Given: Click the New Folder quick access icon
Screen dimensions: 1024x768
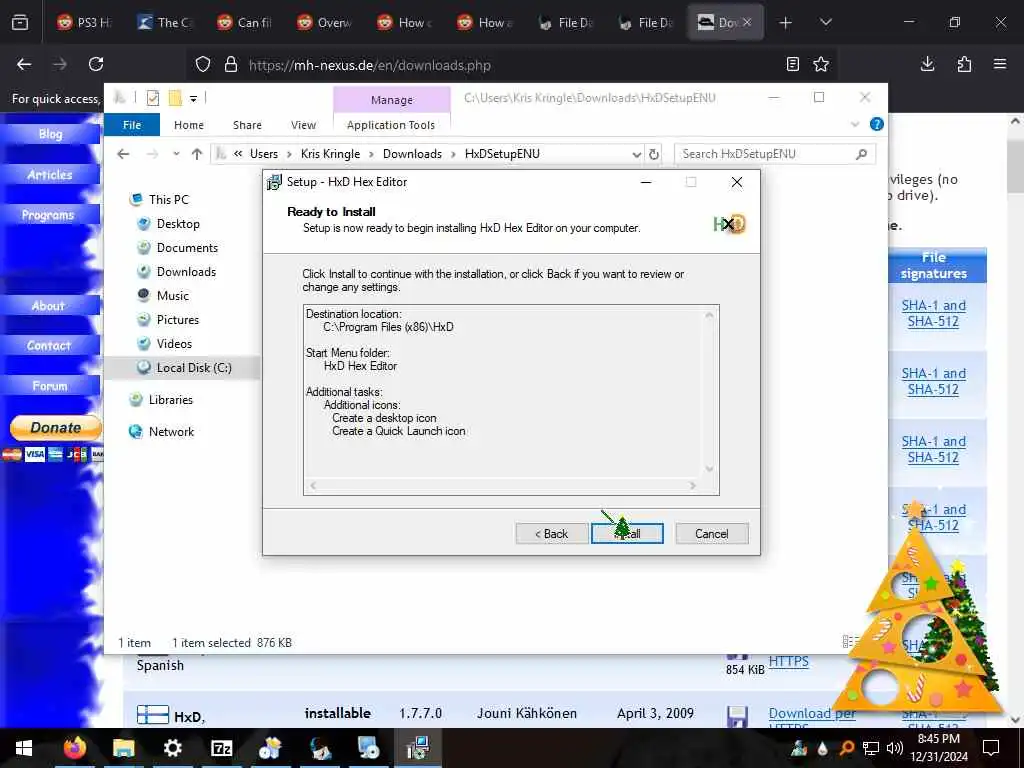Looking at the screenshot, I should (174, 98).
